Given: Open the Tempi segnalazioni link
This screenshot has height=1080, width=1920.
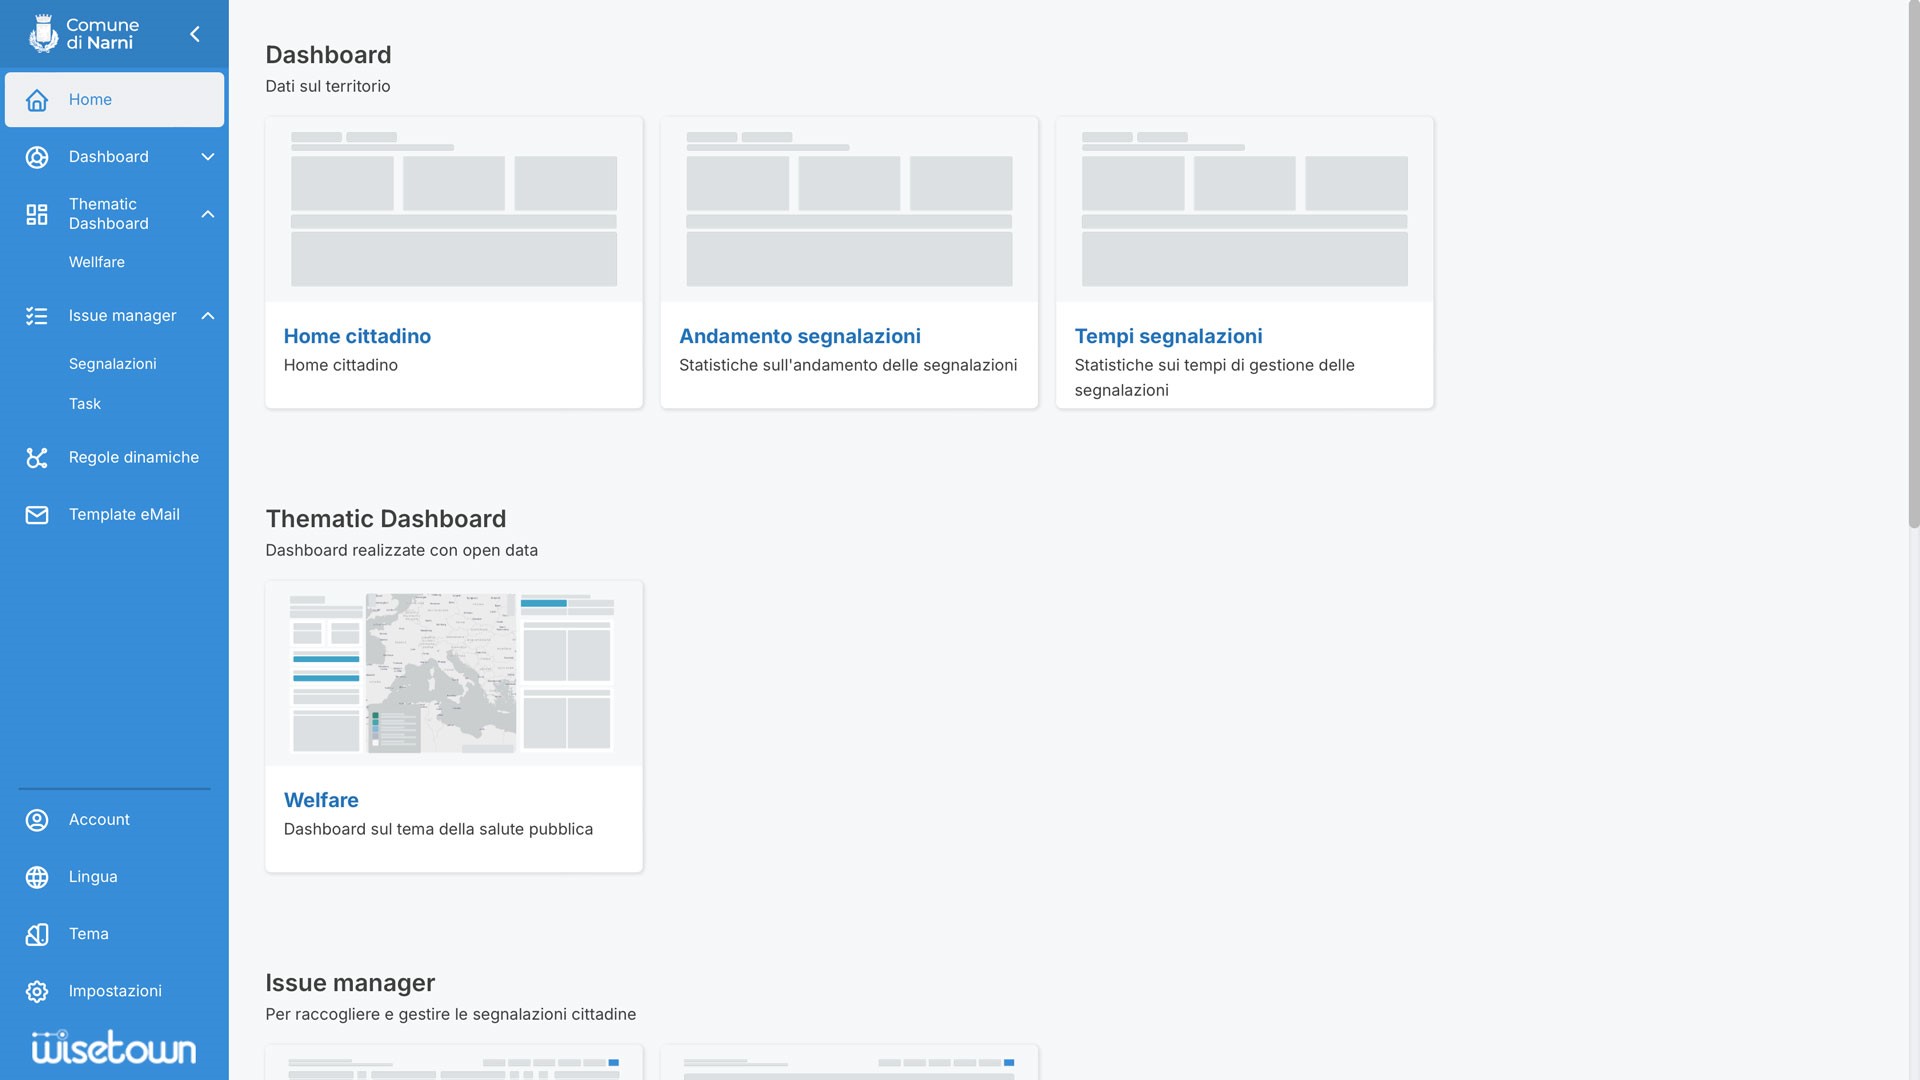Looking at the screenshot, I should tap(1168, 336).
